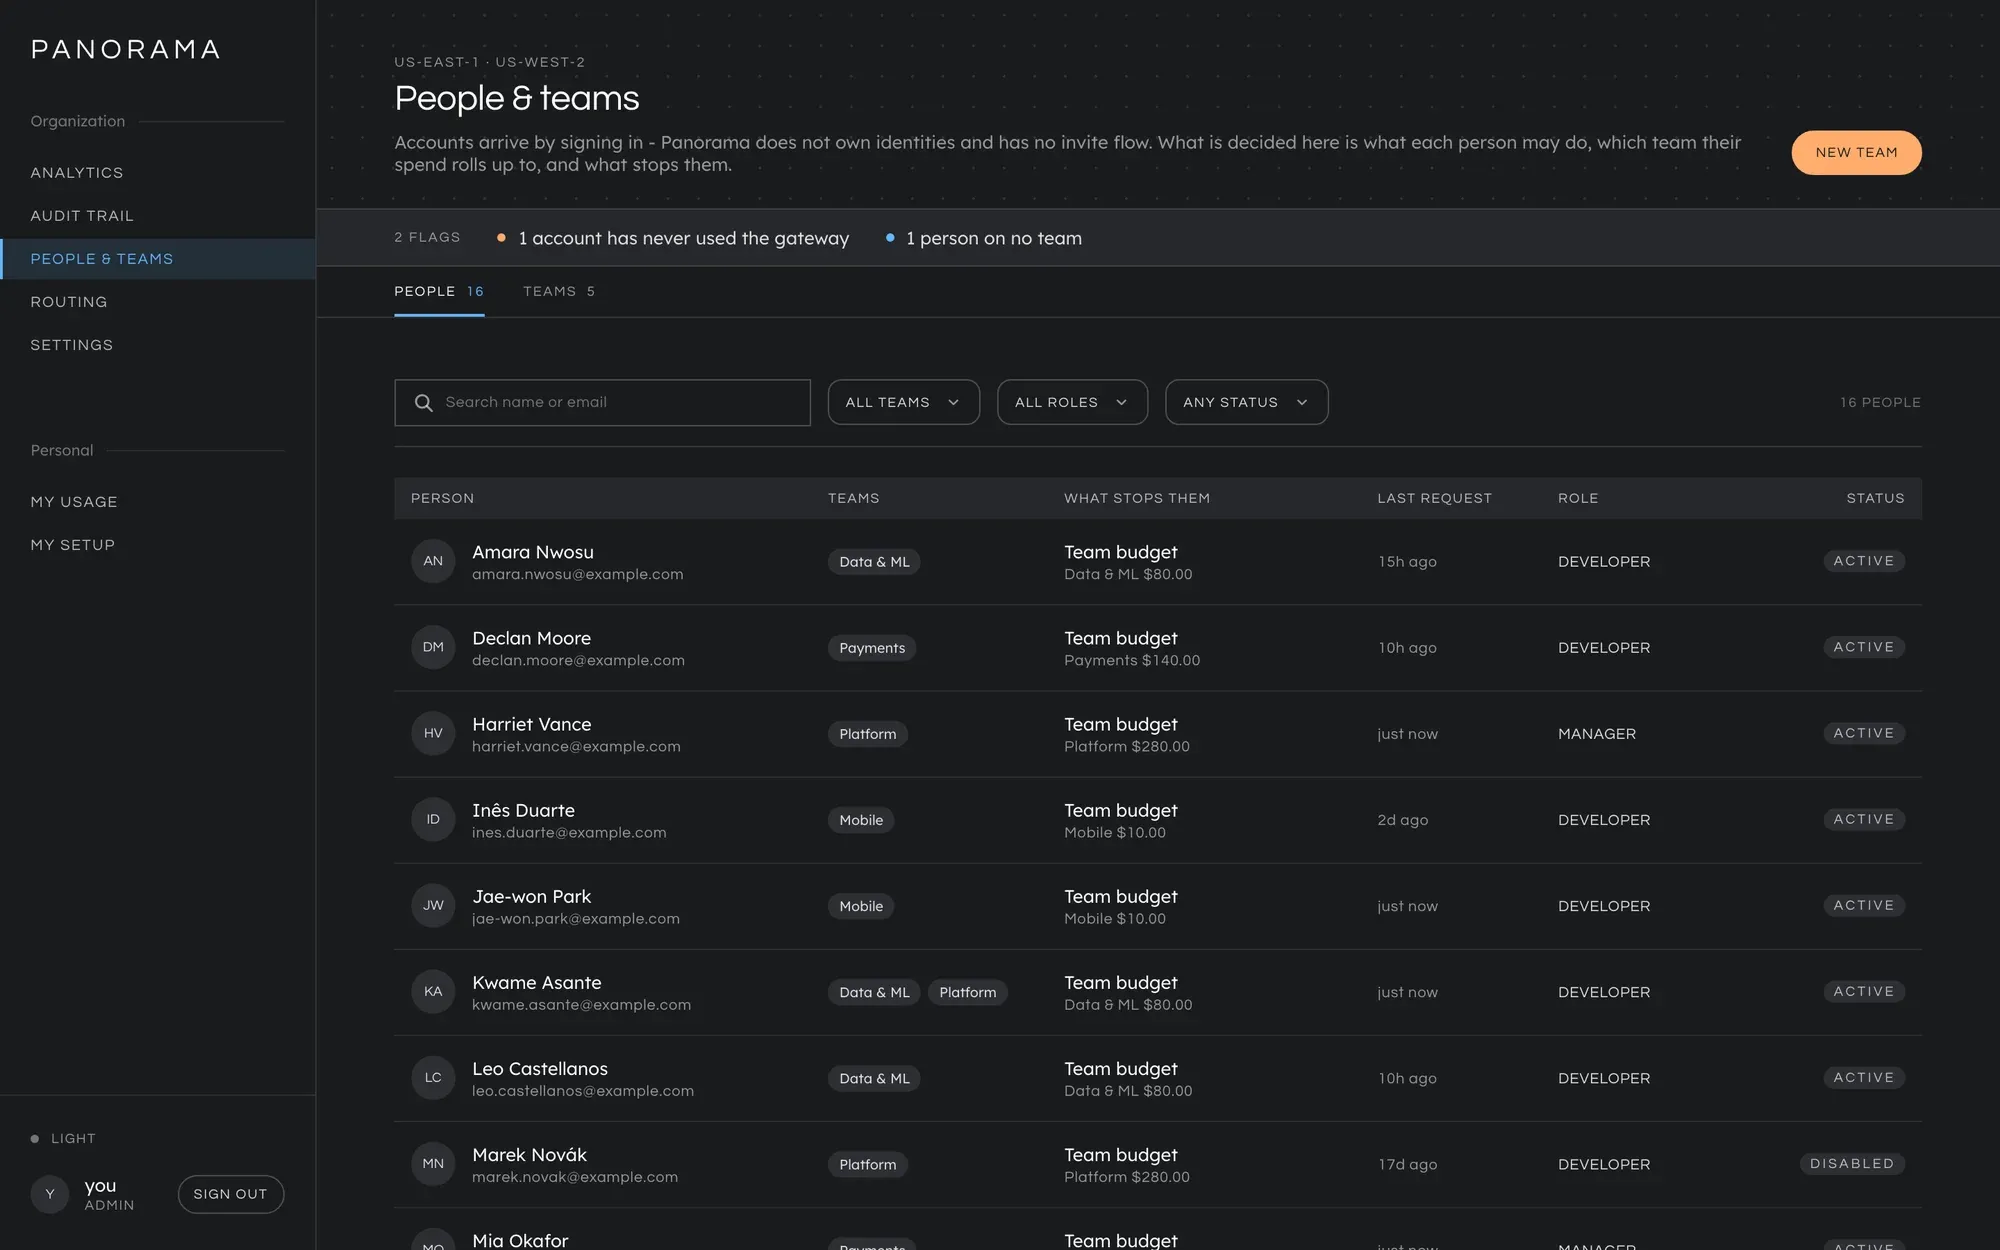Switch to the PEOPLE tab
This screenshot has width=2000, height=1250.
[439, 291]
